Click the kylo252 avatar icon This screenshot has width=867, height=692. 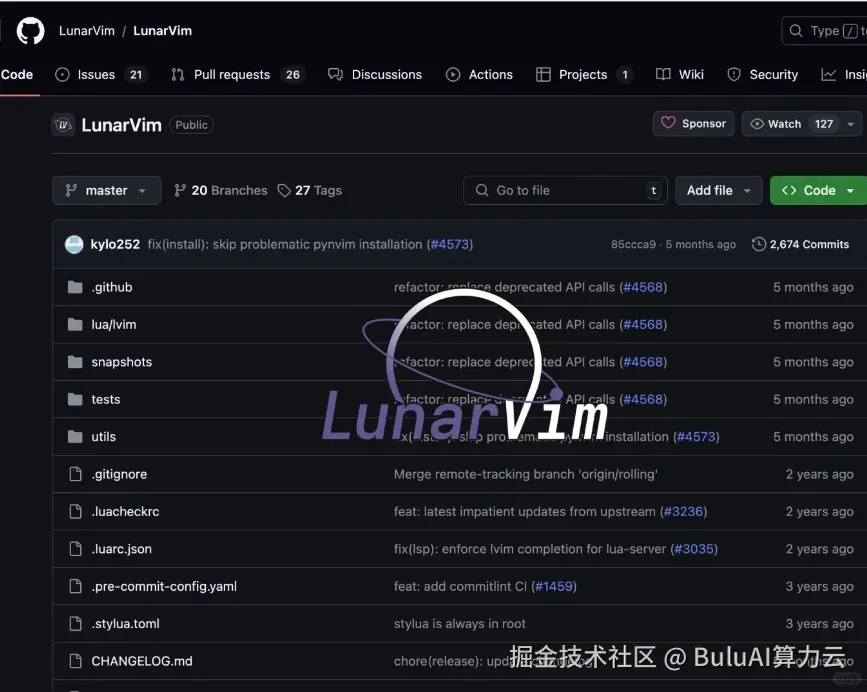(74, 244)
